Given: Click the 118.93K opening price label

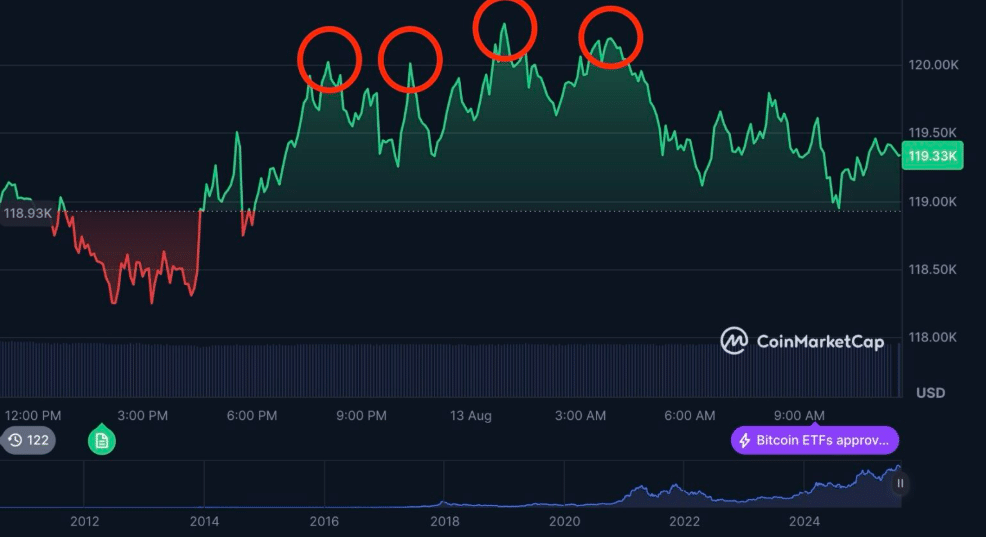Looking at the screenshot, I should tap(27, 213).
